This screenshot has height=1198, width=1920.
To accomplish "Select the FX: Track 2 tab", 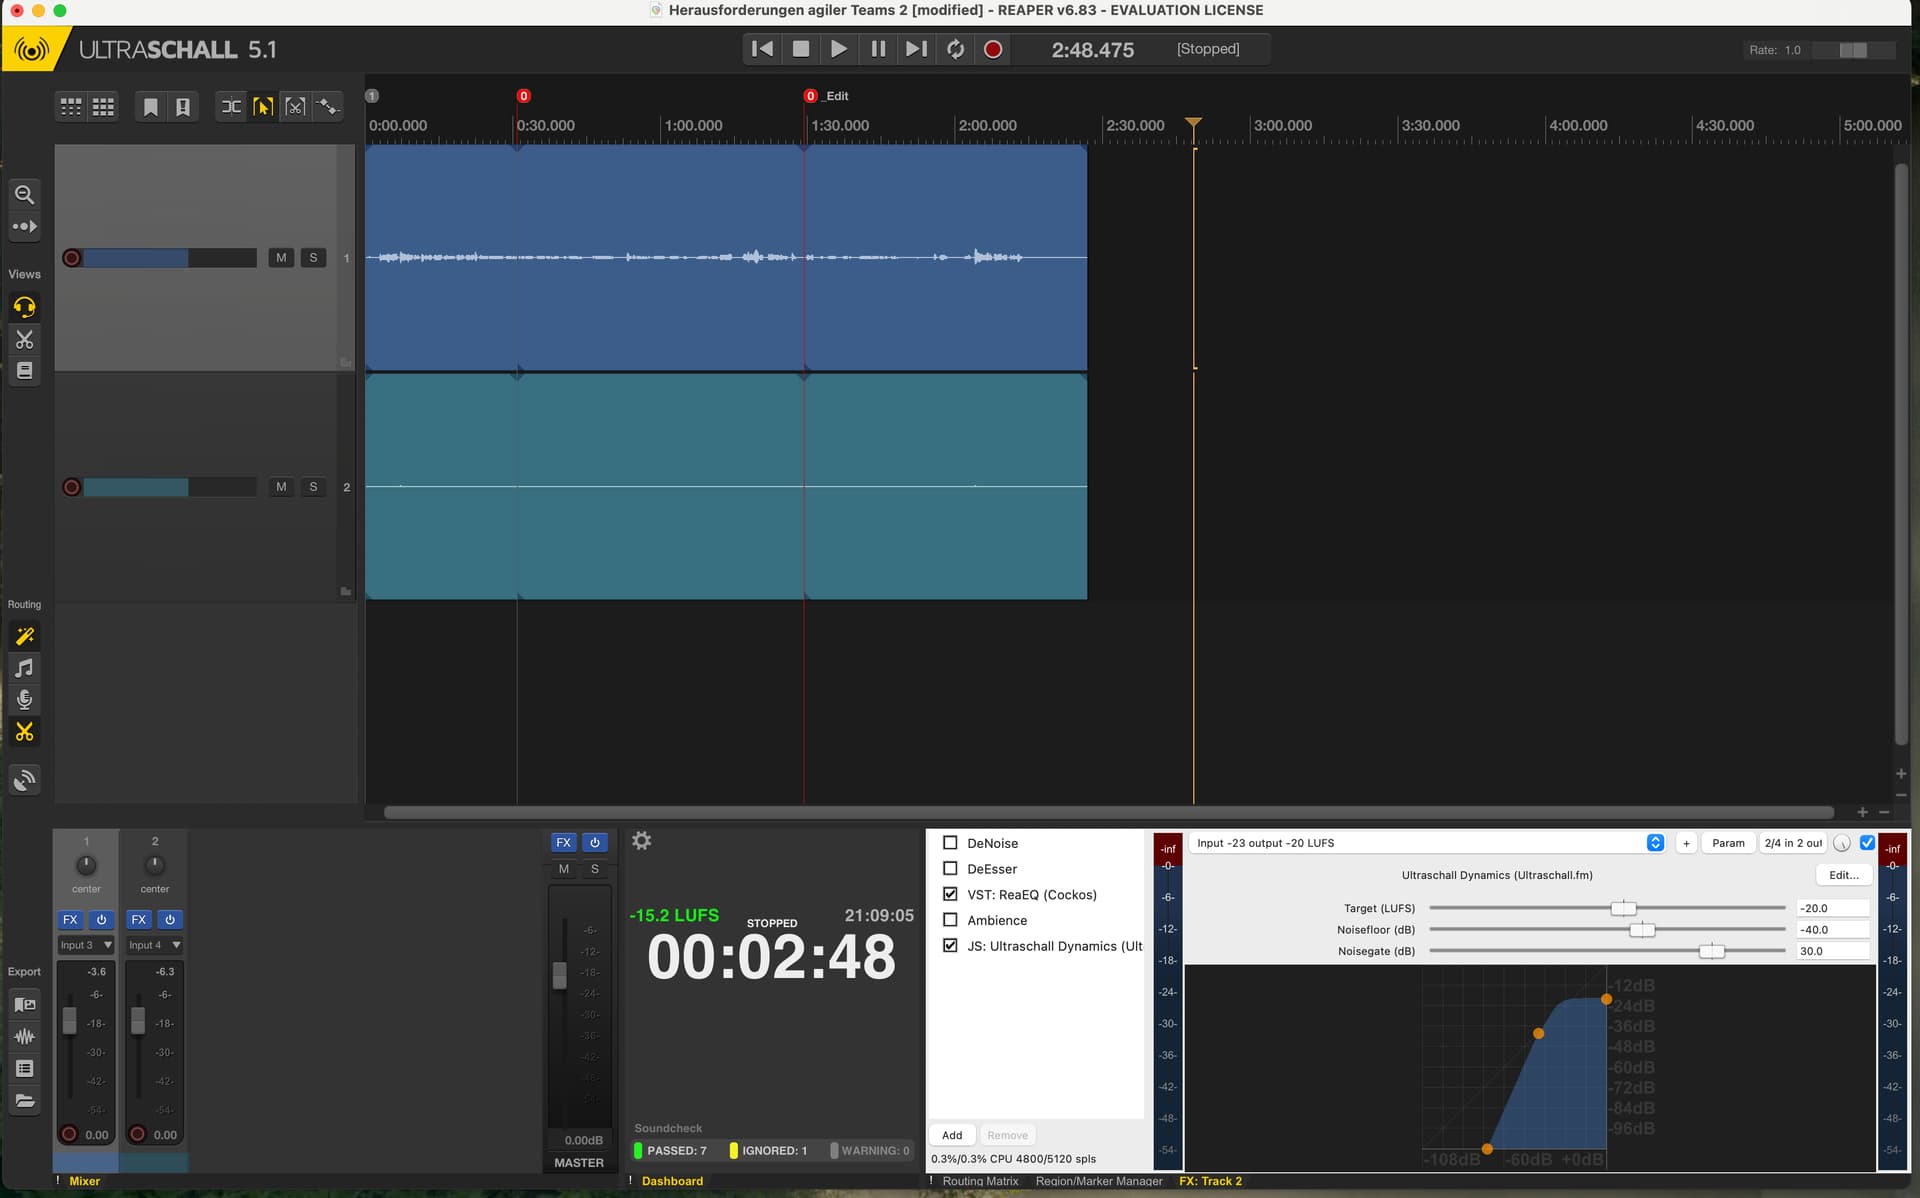I will point(1210,1181).
